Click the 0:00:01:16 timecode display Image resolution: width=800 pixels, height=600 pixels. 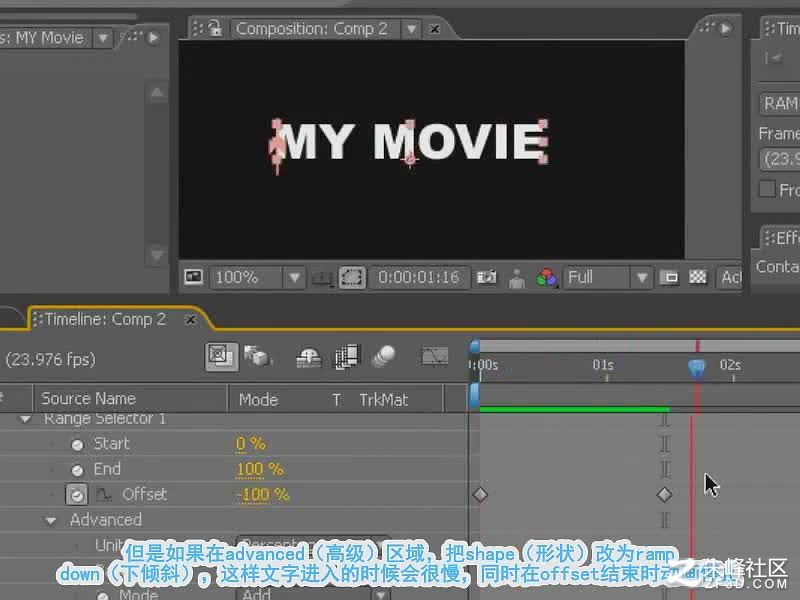point(418,278)
